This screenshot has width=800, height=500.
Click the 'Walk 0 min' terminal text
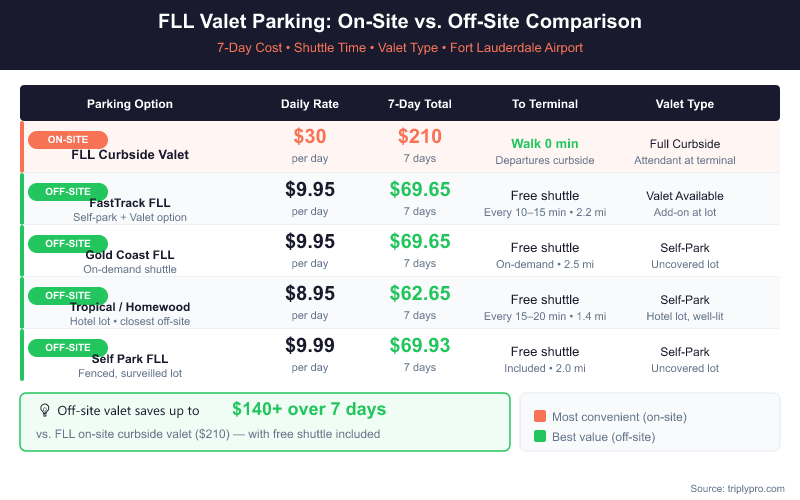pos(545,144)
